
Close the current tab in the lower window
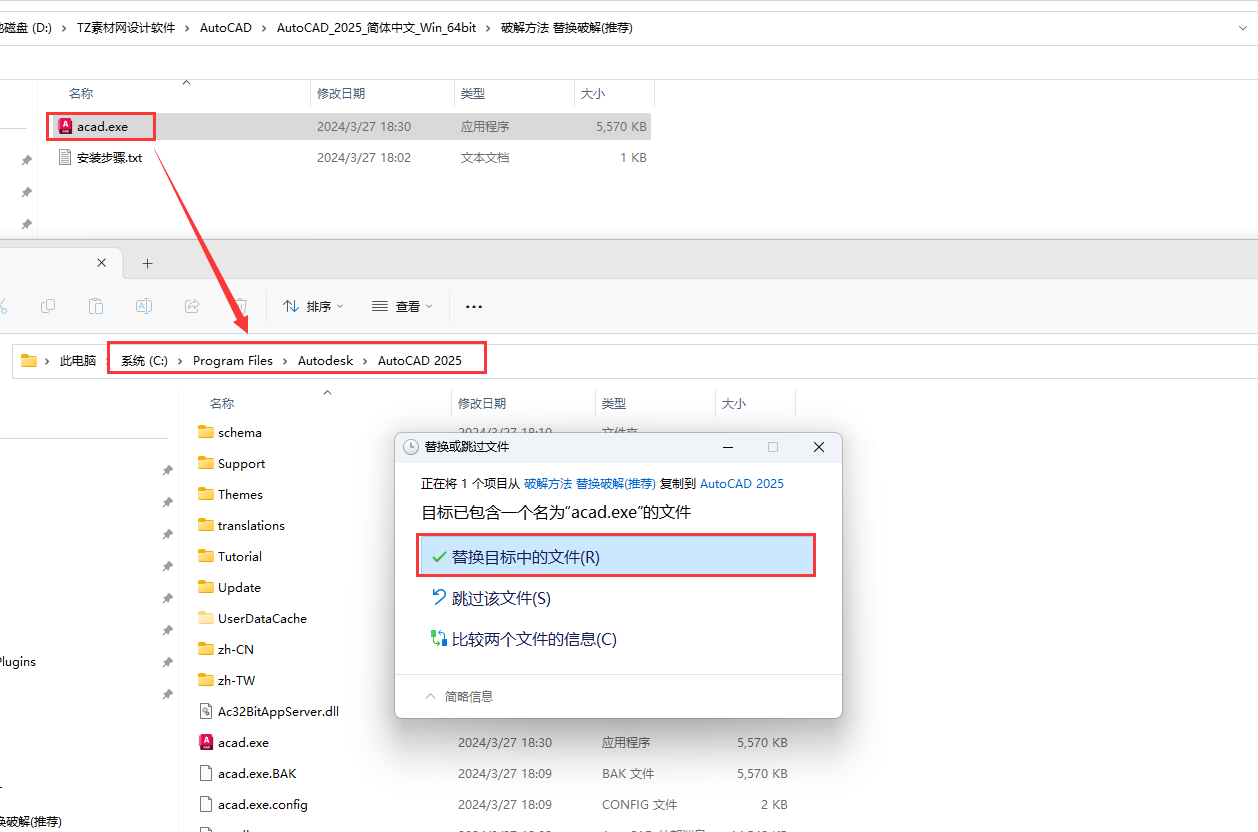tap(101, 262)
